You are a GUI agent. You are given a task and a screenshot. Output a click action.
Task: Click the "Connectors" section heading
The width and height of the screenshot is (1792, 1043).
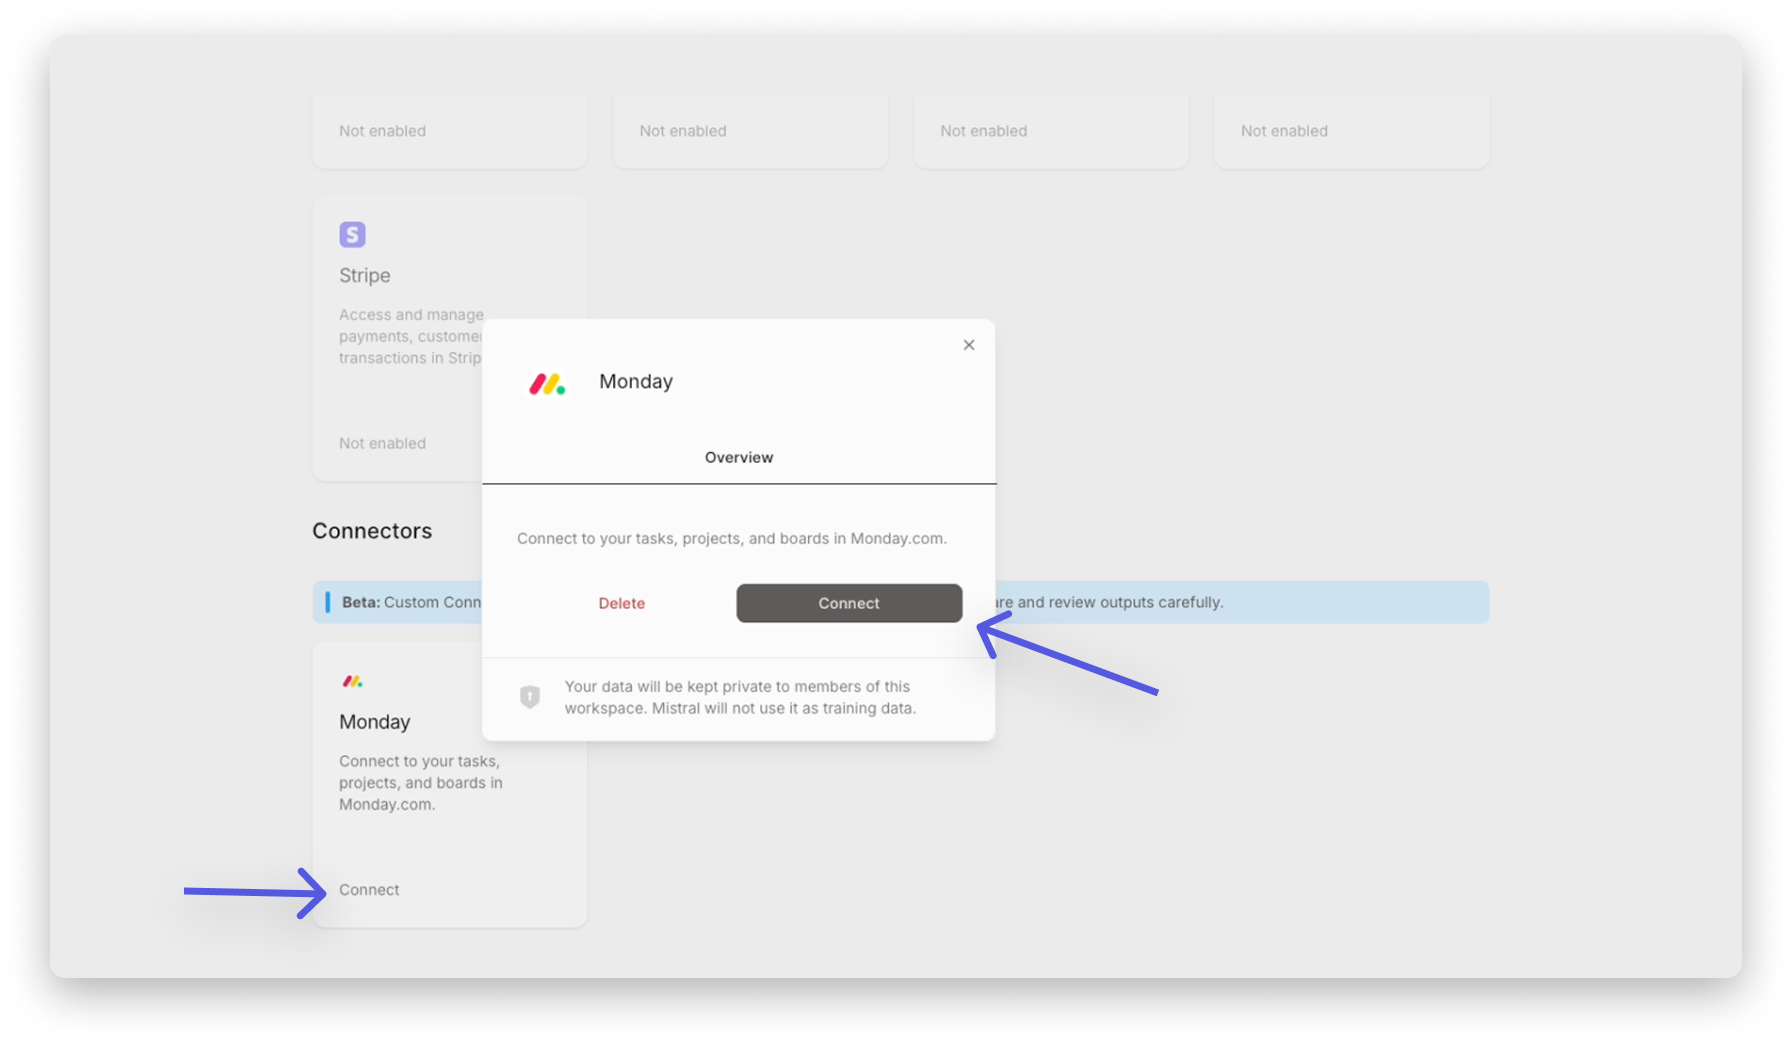tap(372, 531)
